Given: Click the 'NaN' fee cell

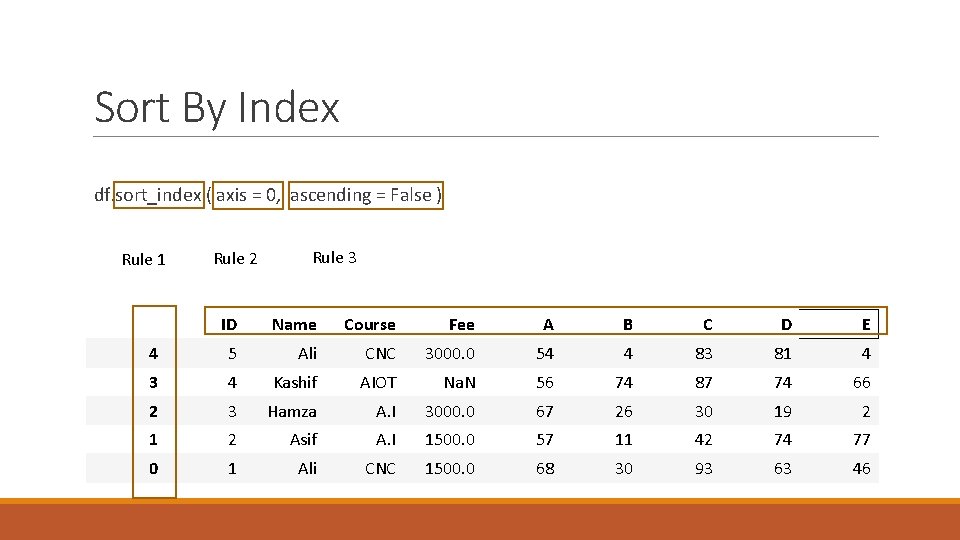Looking at the screenshot, I should (459, 383).
